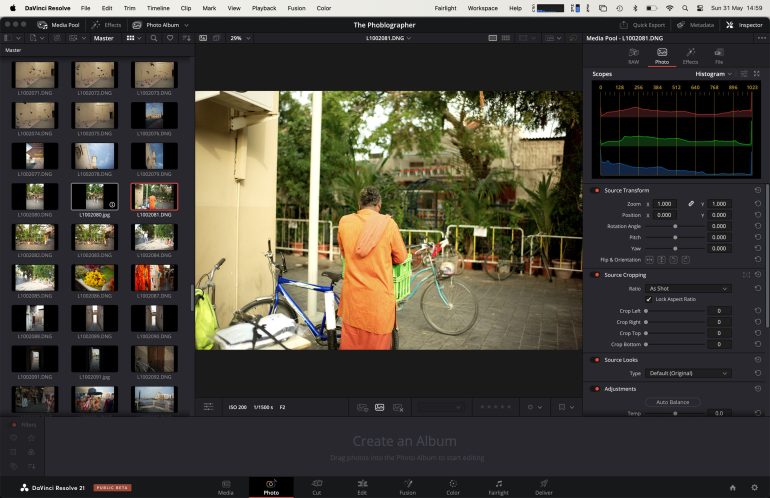Click the flip horizontal icon
This screenshot has height=498, width=770.
(649, 260)
